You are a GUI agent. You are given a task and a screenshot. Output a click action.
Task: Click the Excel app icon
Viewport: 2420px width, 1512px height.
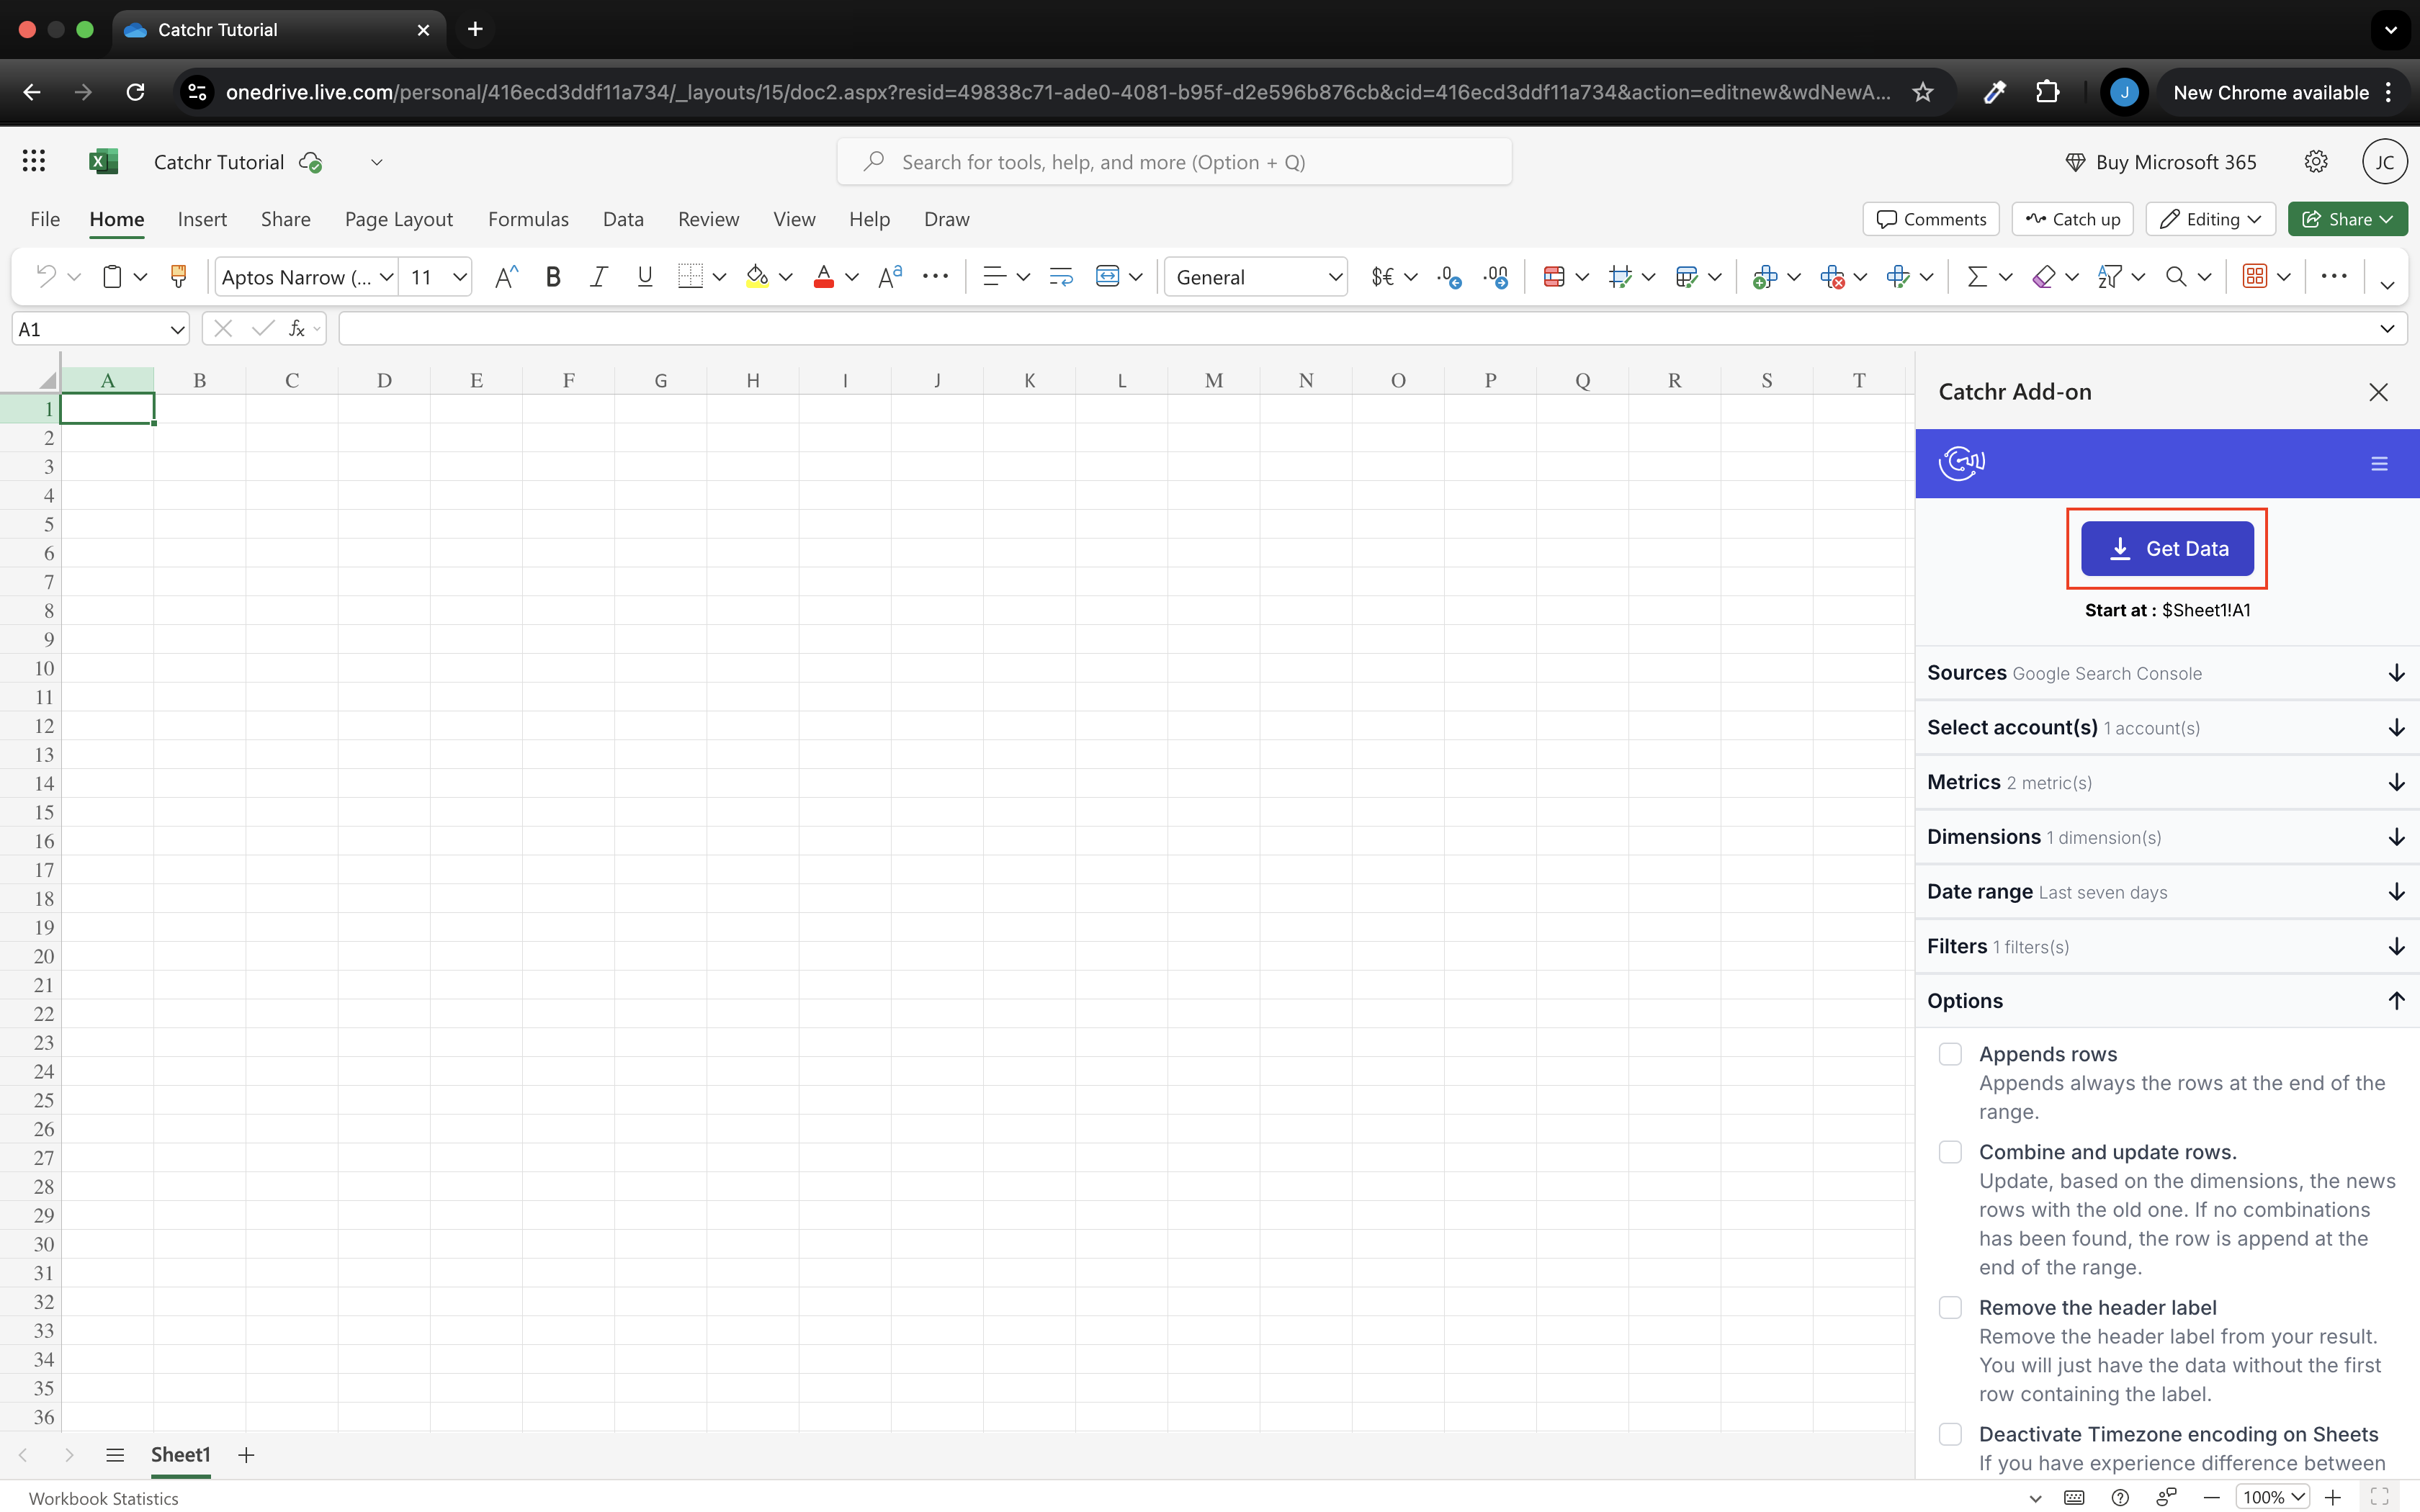pos(104,161)
